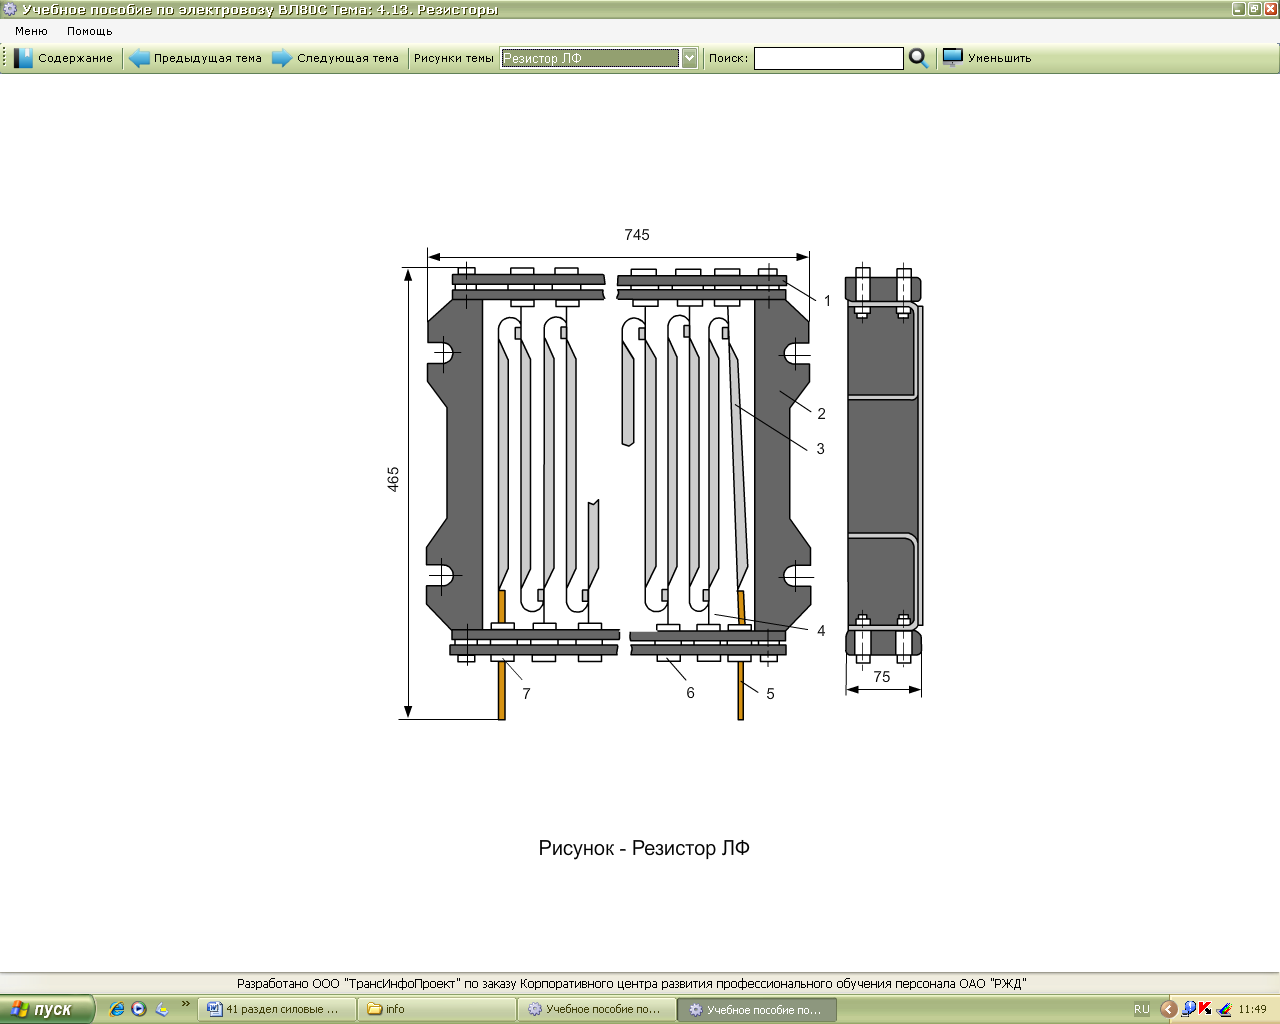Click the Уменьшить monitor icon
The image size is (1280, 1024).
click(953, 57)
